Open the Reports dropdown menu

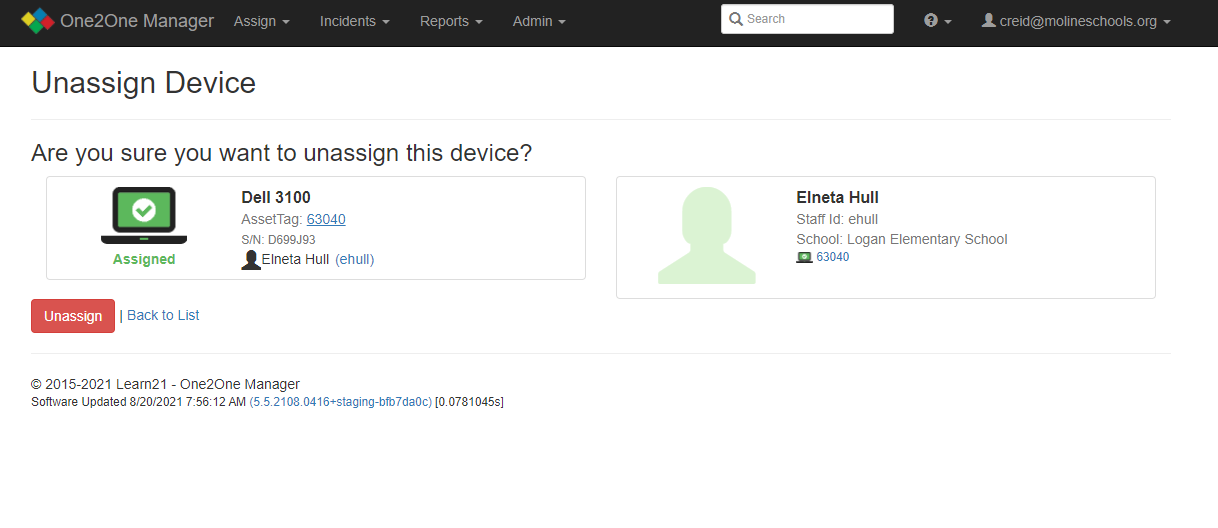click(450, 21)
